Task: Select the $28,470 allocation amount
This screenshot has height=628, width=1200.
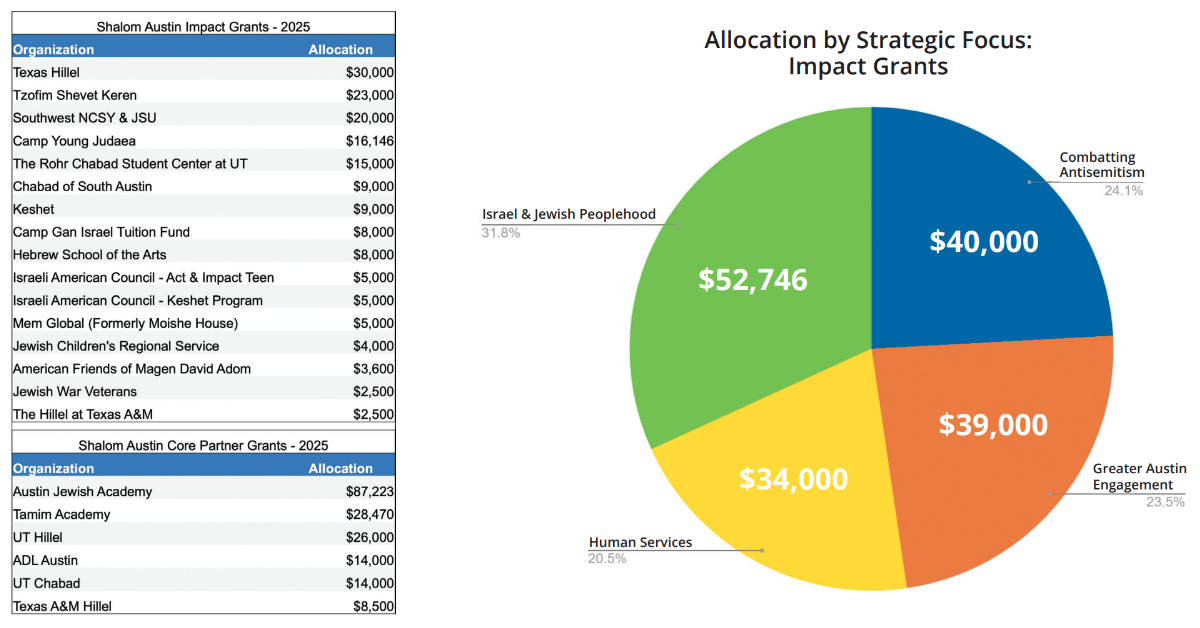Action: [x=370, y=515]
